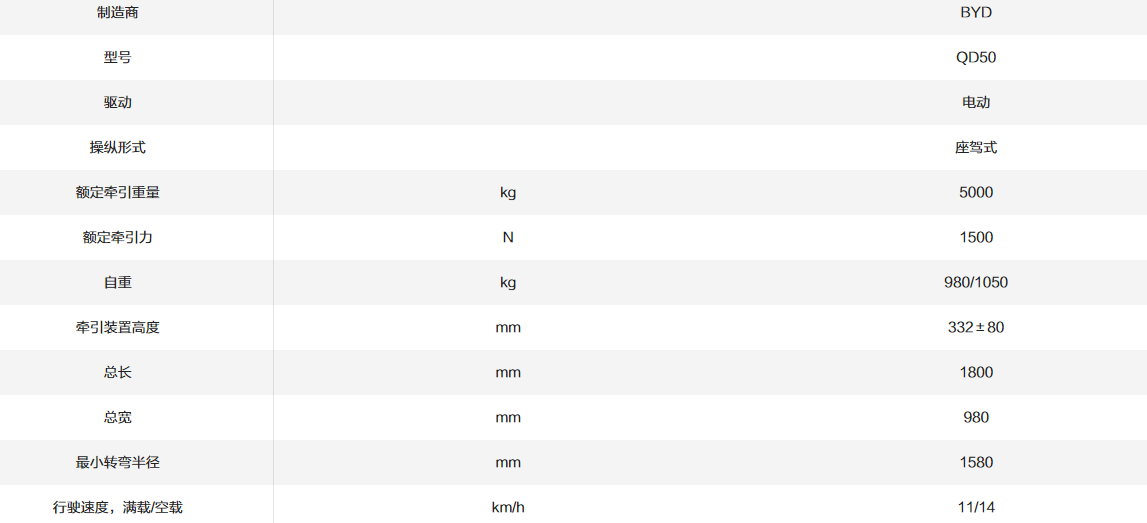Select the km/h unit cell
Screen dimensions: 1147x523
(x=508, y=507)
